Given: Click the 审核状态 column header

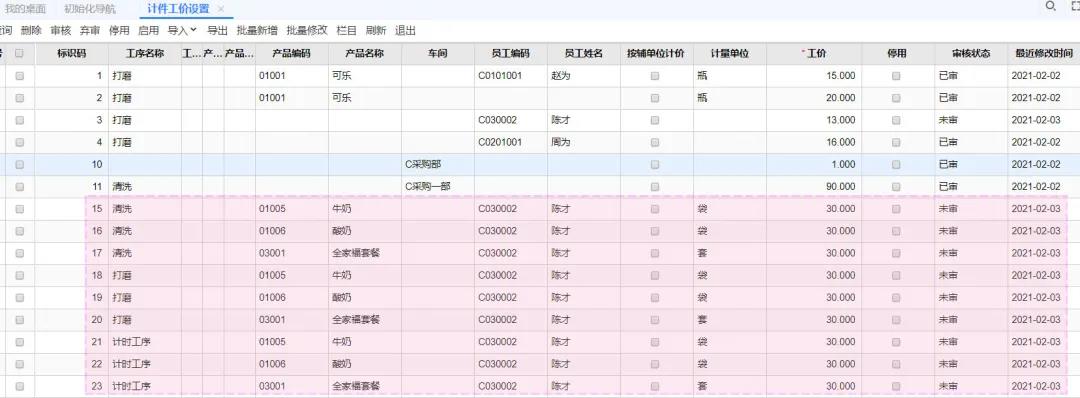Looking at the screenshot, I should click(x=971, y=54).
